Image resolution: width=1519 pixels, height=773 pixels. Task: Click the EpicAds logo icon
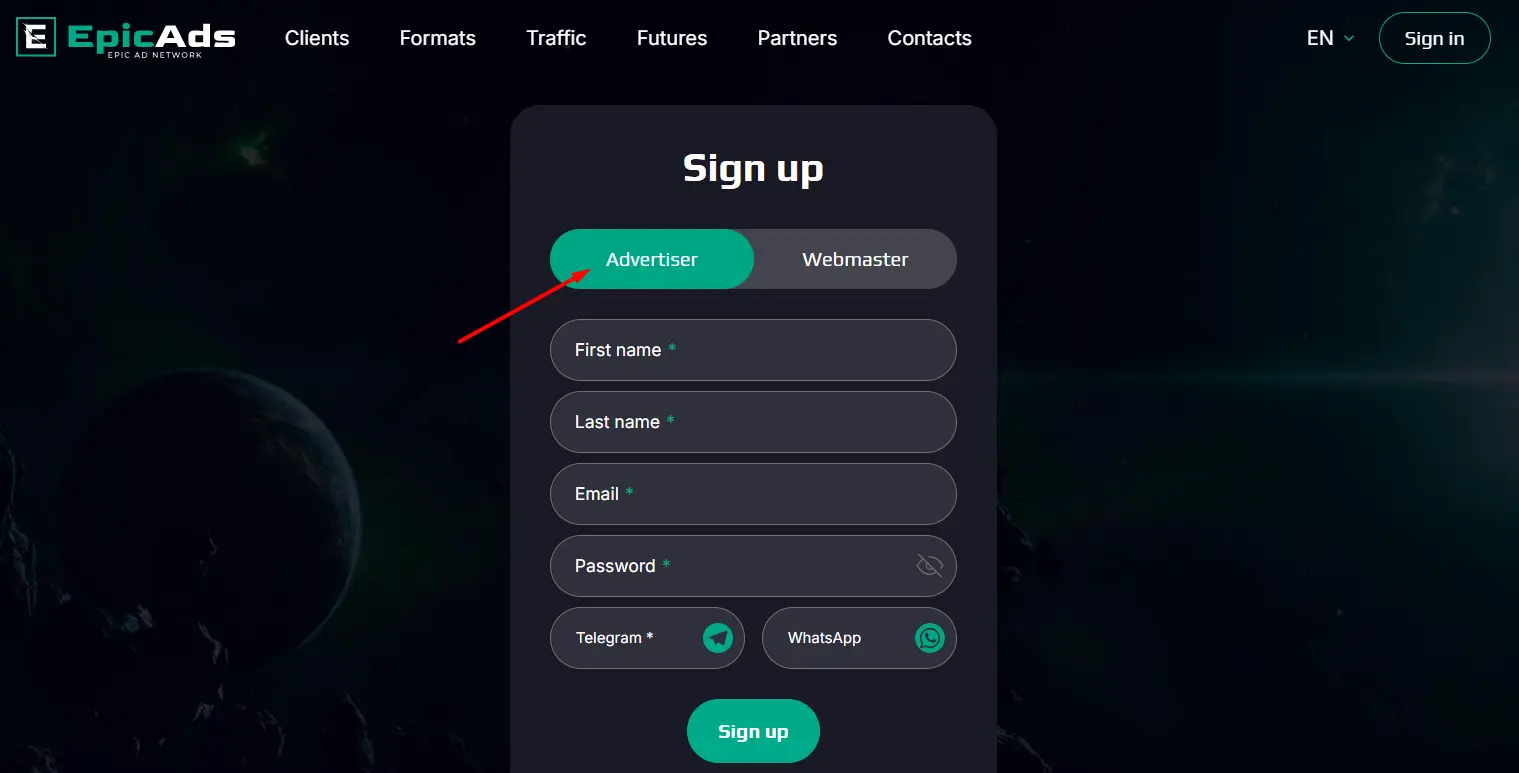click(x=36, y=38)
